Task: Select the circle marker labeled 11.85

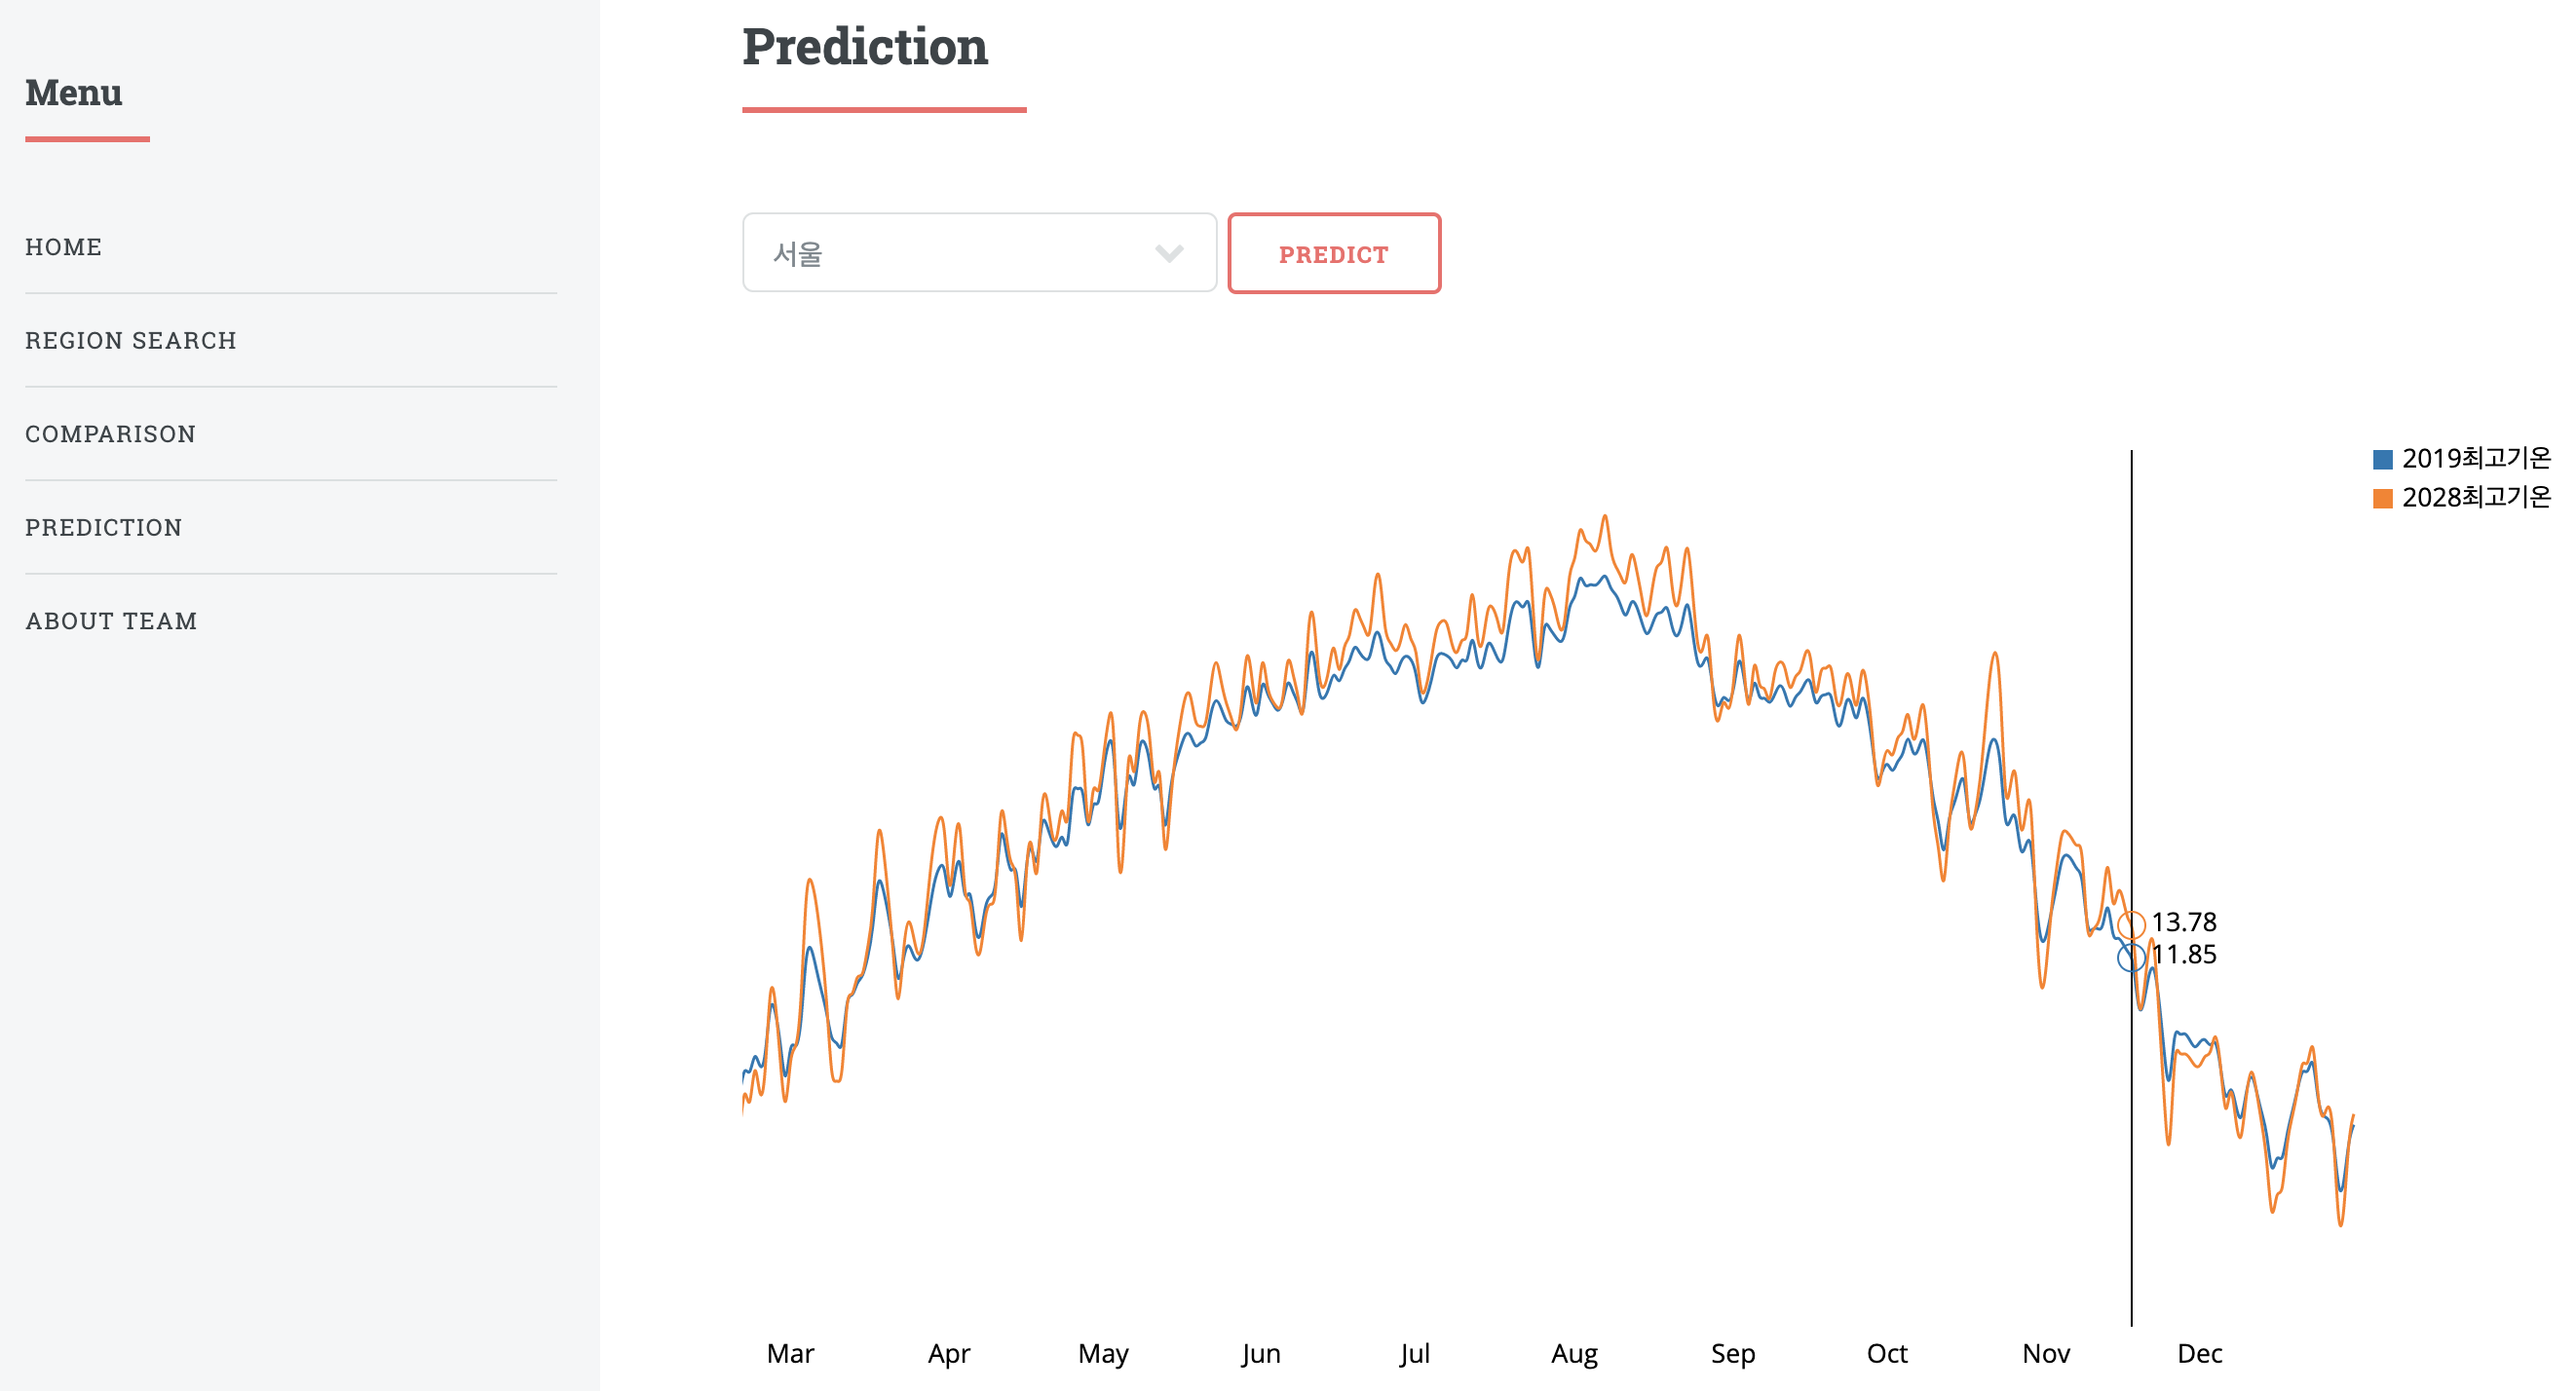Action: pos(2130,957)
